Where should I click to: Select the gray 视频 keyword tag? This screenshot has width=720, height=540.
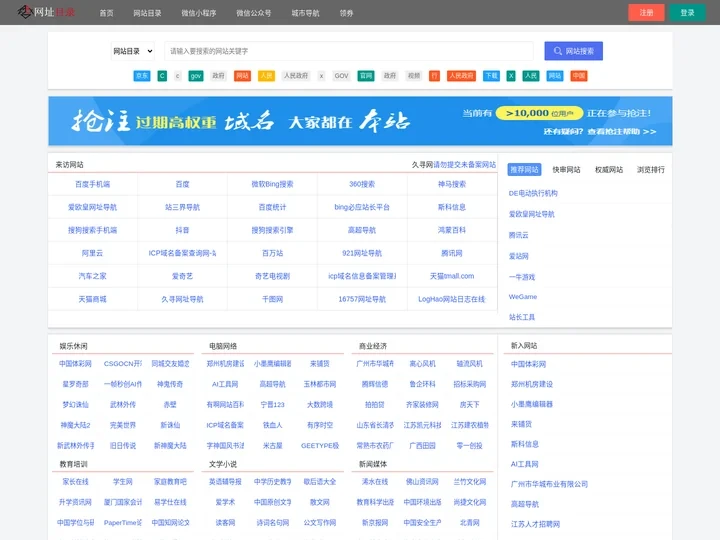(414, 76)
